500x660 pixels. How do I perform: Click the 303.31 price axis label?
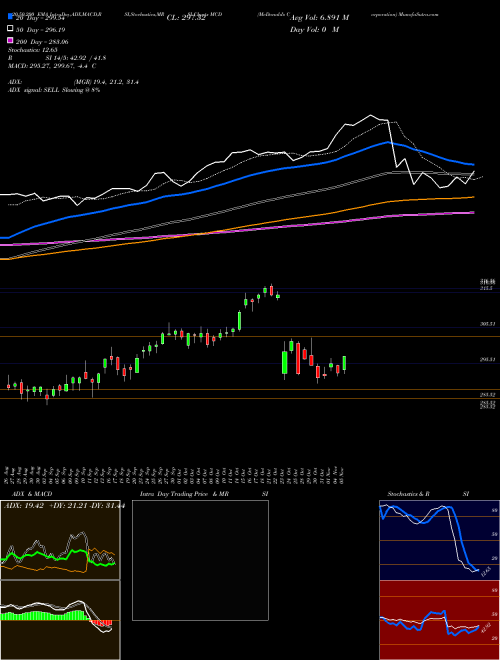[488, 324]
